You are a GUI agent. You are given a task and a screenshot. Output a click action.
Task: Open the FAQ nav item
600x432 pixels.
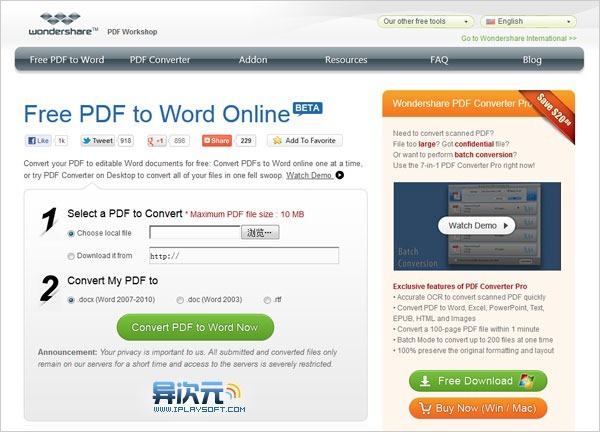439,60
